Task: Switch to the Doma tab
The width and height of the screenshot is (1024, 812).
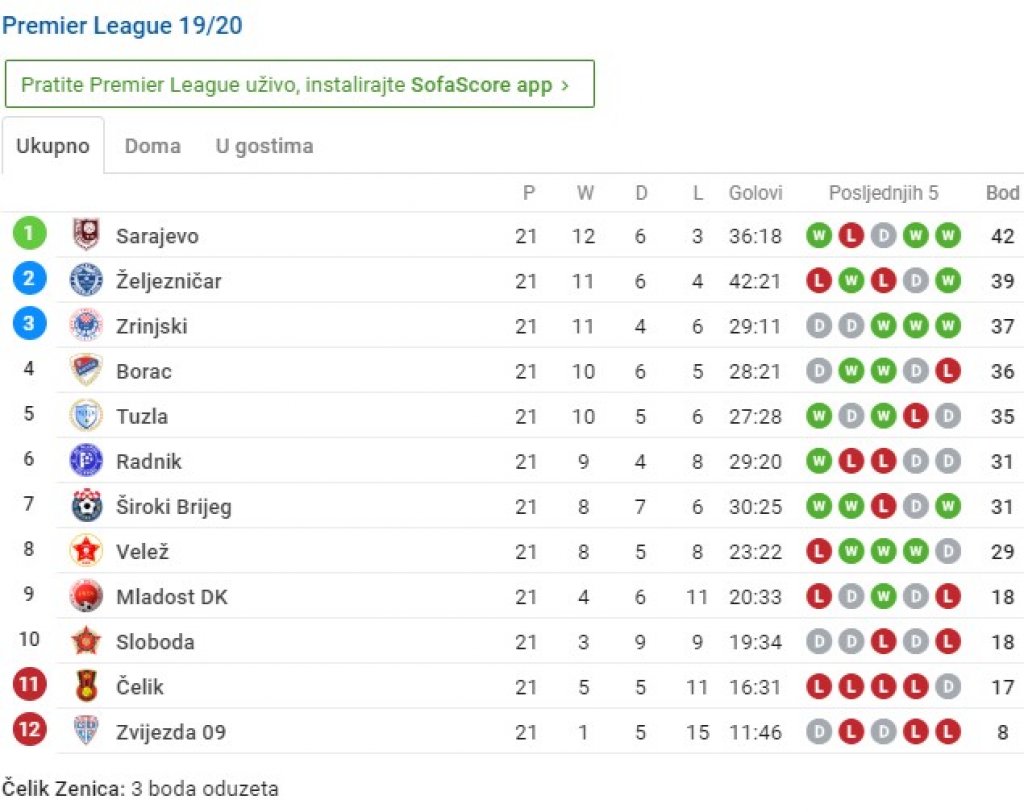Action: [x=152, y=146]
